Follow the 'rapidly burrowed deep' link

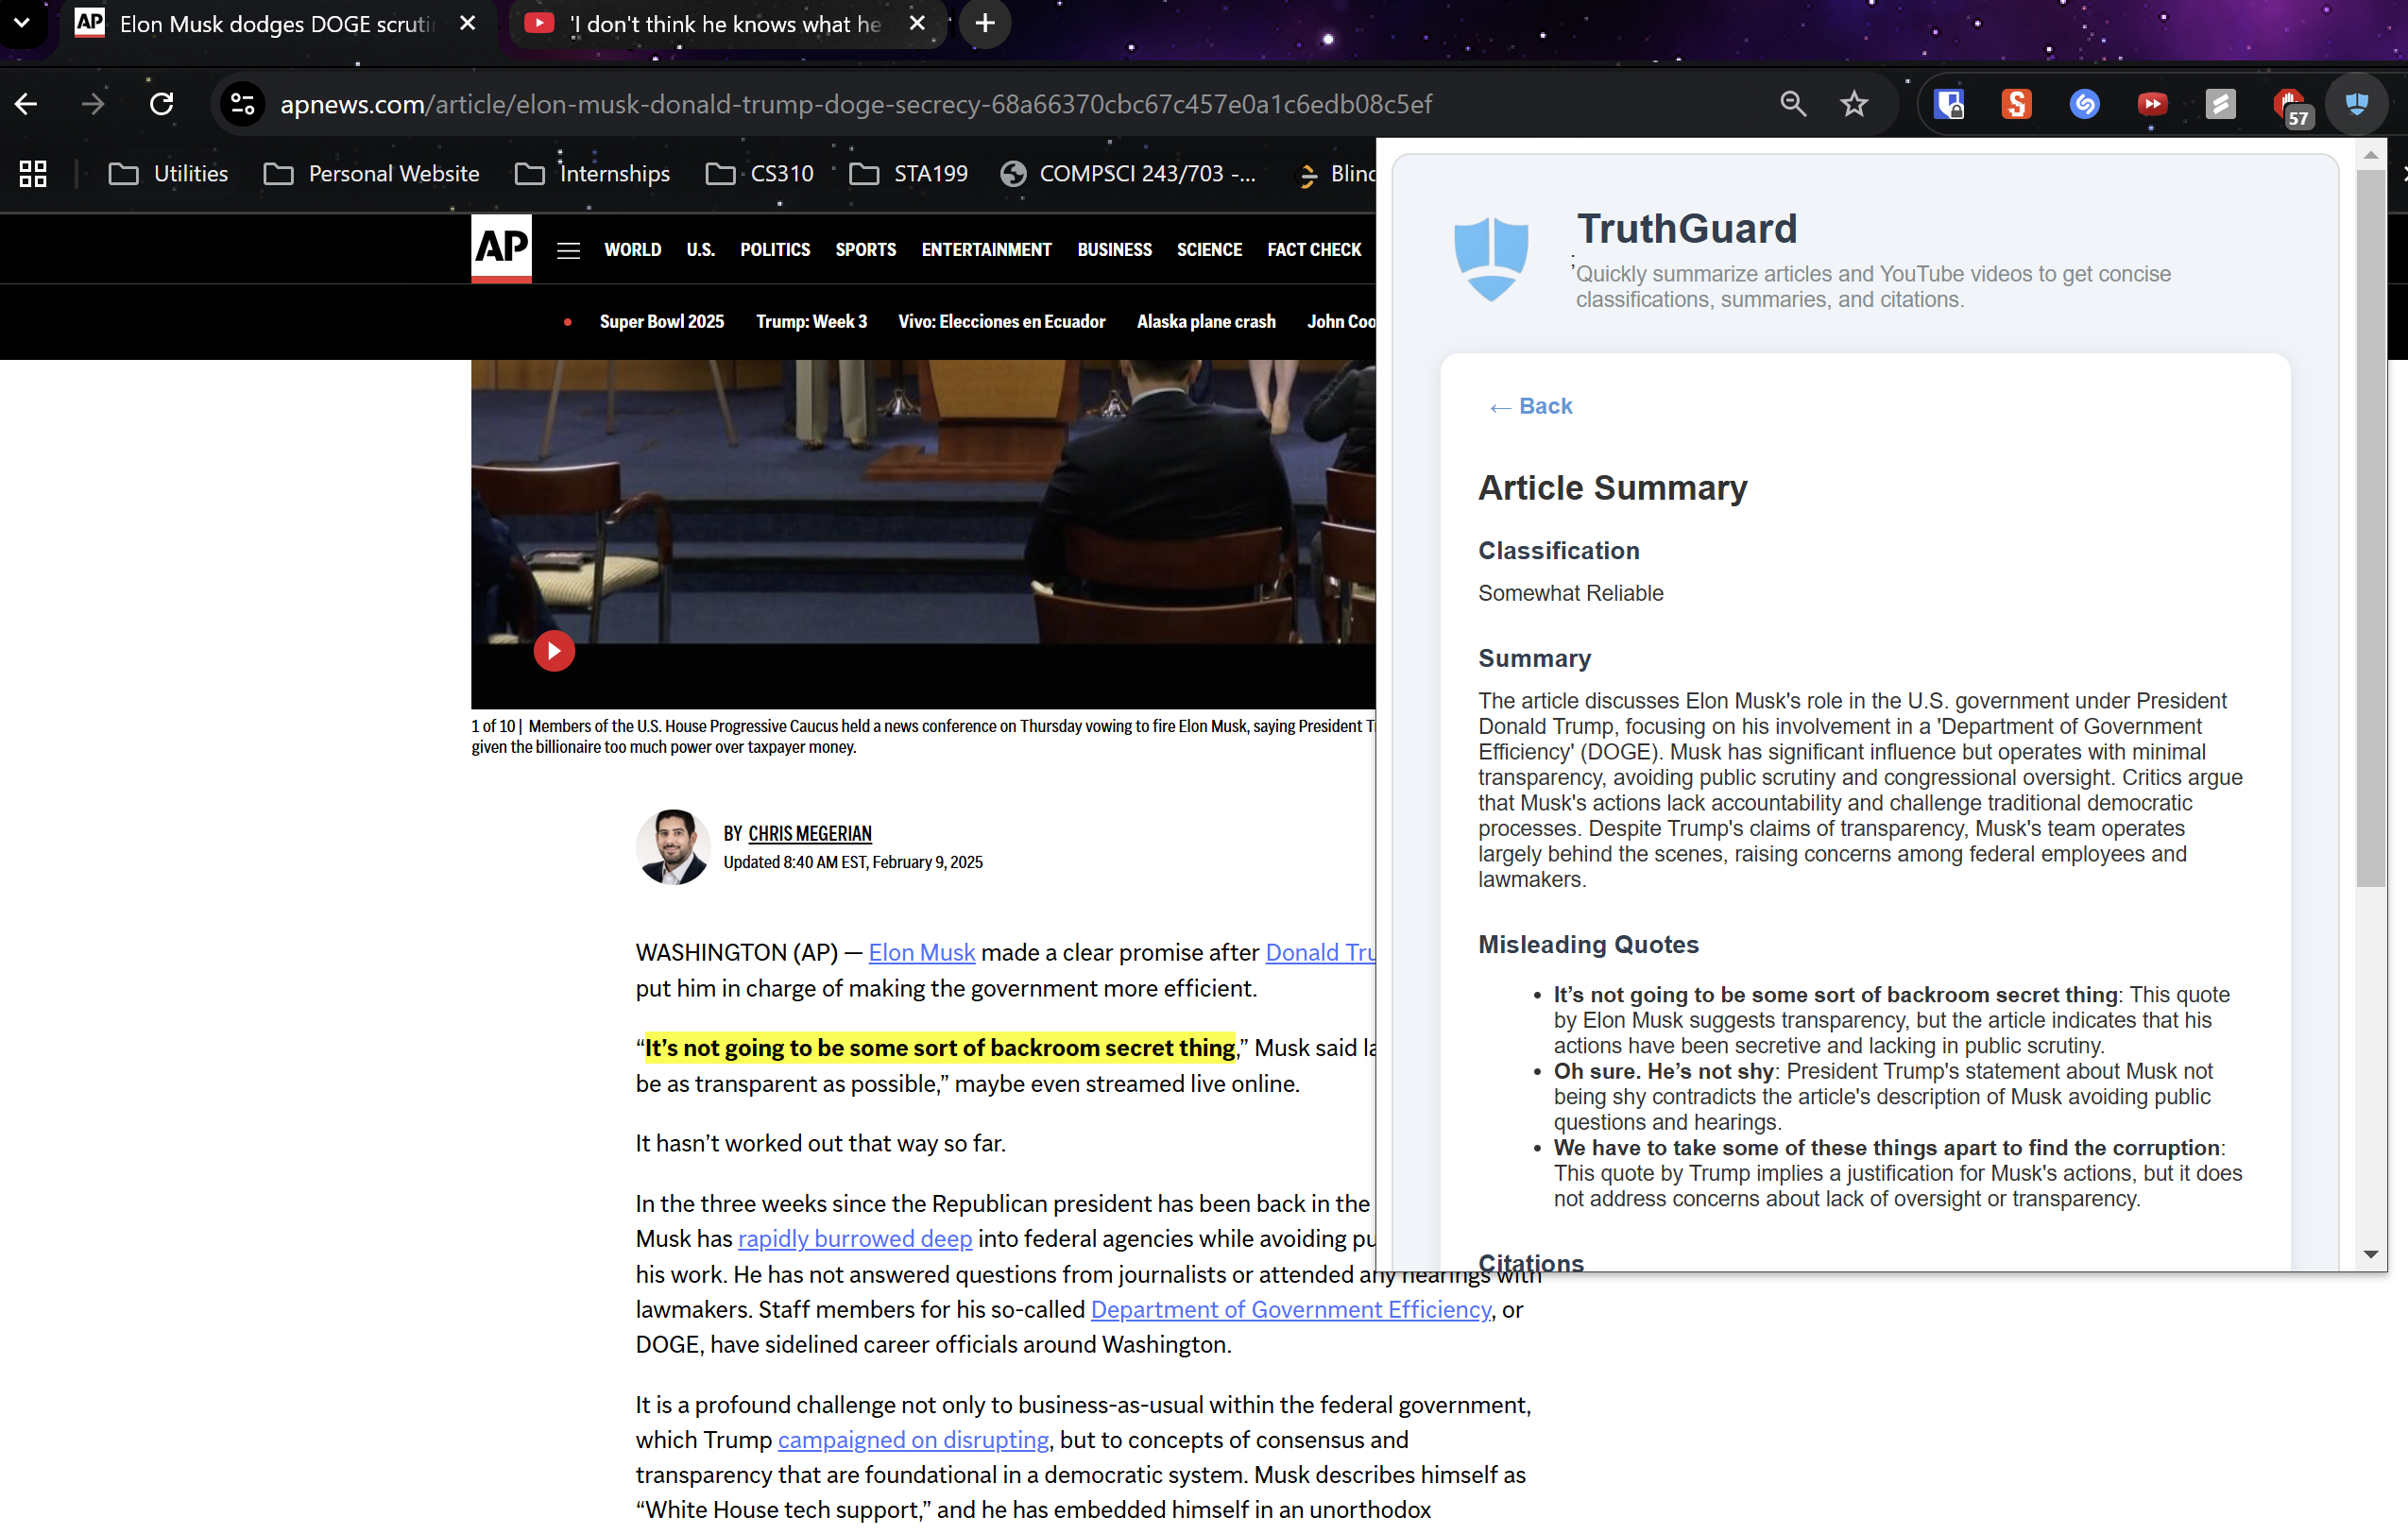(855, 1239)
